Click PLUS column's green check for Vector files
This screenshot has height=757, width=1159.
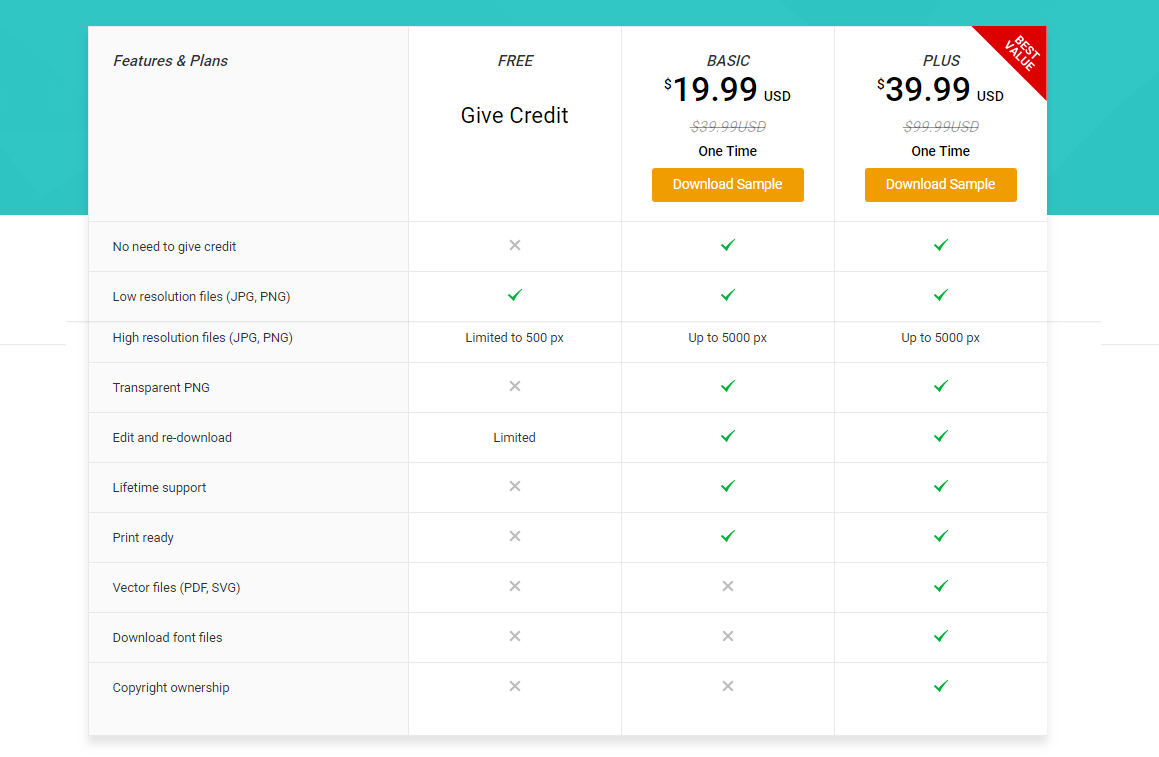(940, 586)
